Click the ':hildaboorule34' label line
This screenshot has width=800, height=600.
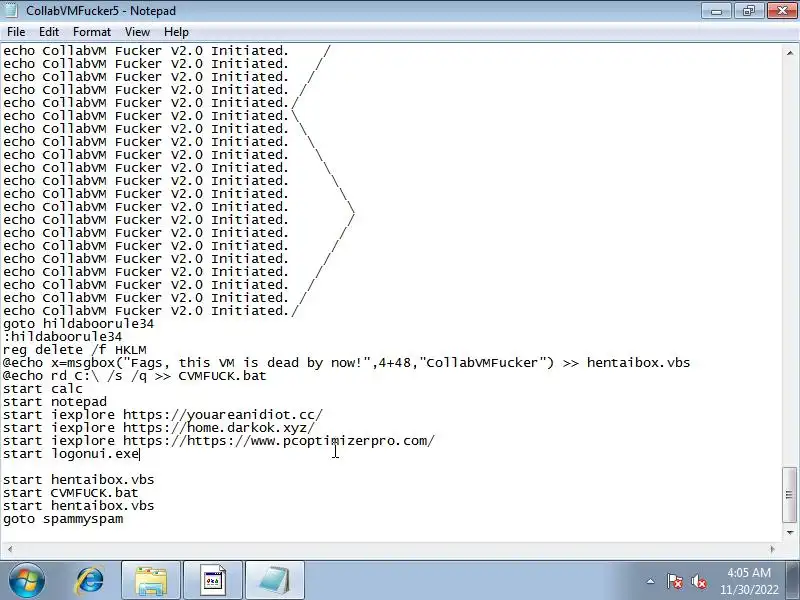click(62, 337)
